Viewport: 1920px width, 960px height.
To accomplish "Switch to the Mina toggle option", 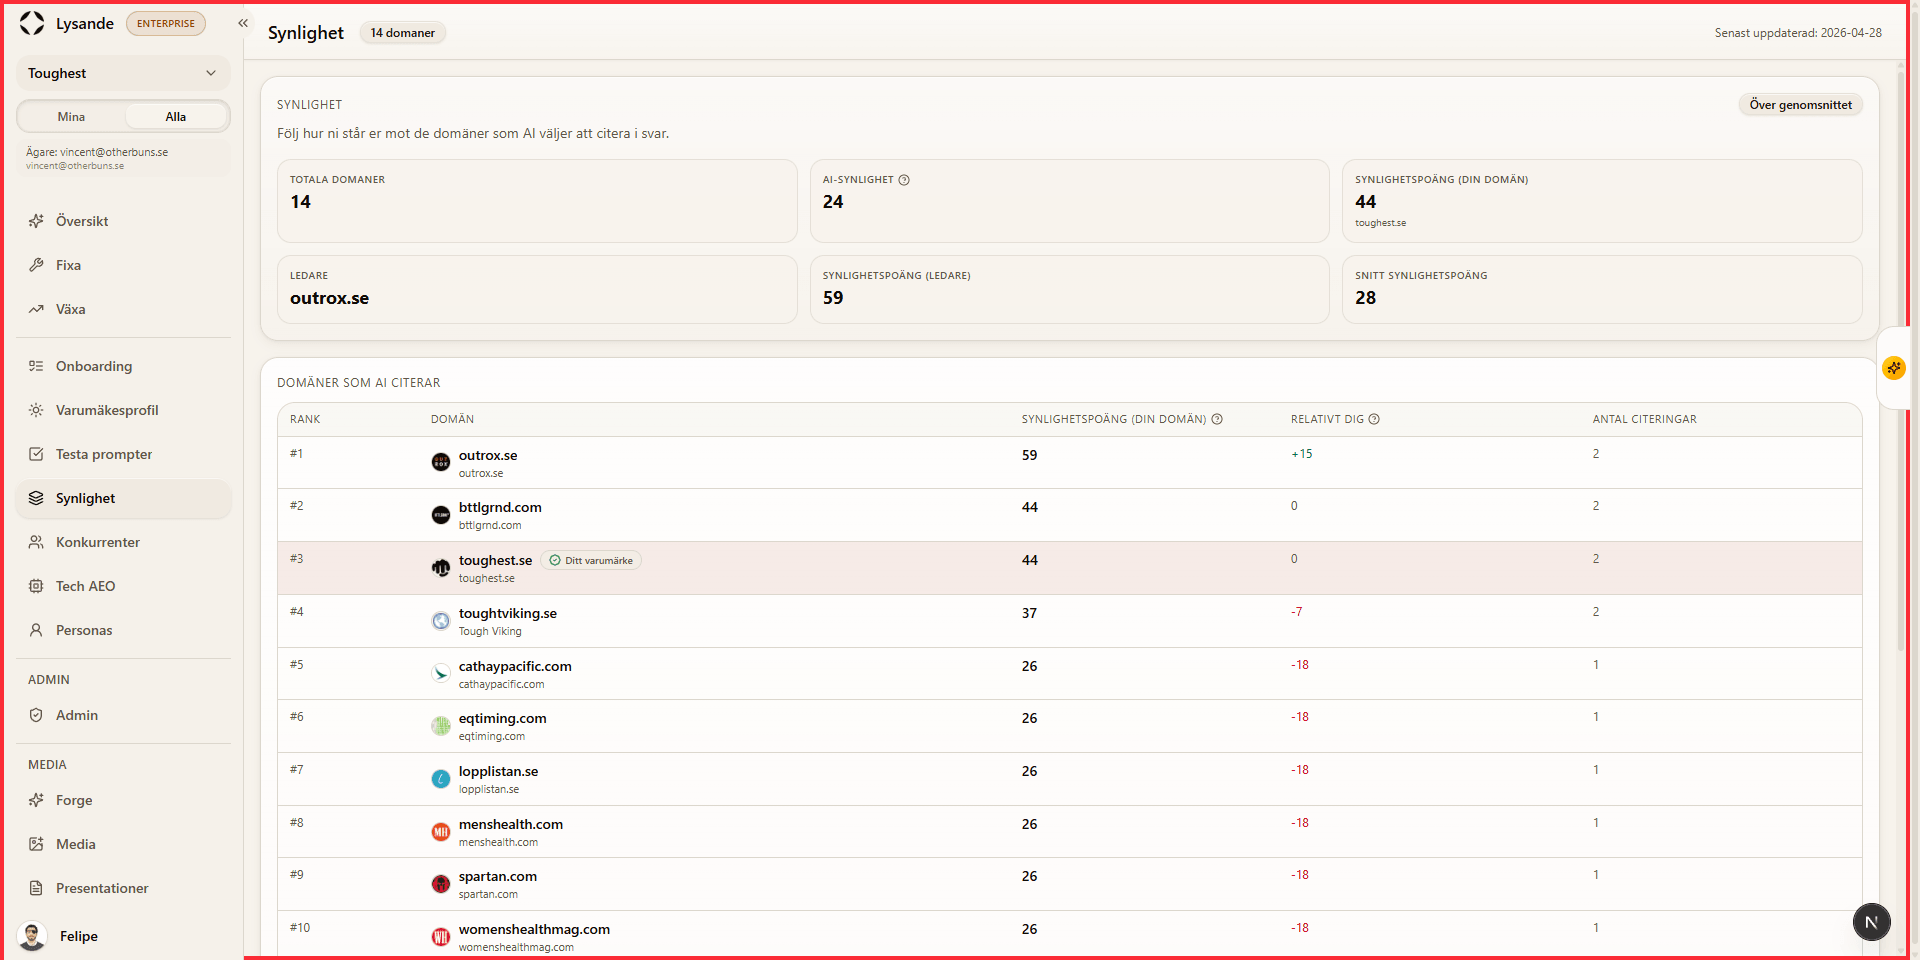I will pos(71,117).
